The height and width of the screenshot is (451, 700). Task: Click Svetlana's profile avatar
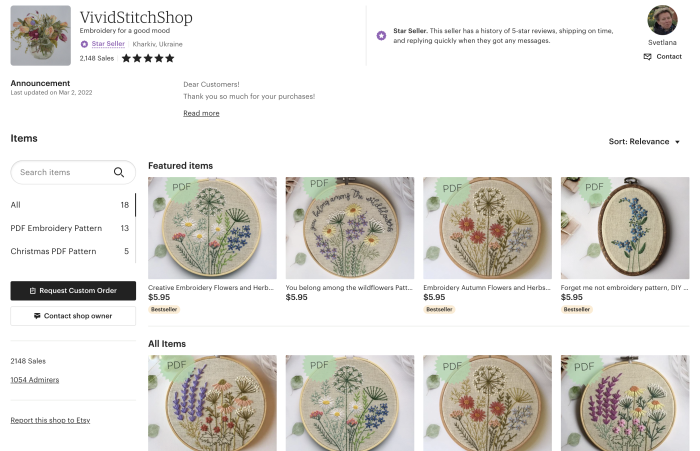pos(662,20)
